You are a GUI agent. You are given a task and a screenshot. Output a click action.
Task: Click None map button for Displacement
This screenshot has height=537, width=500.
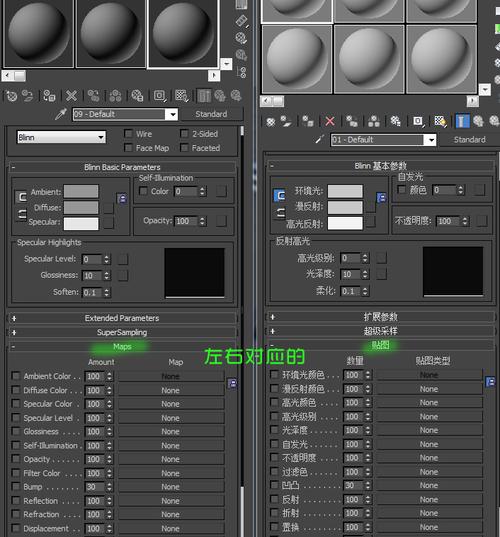point(171,528)
